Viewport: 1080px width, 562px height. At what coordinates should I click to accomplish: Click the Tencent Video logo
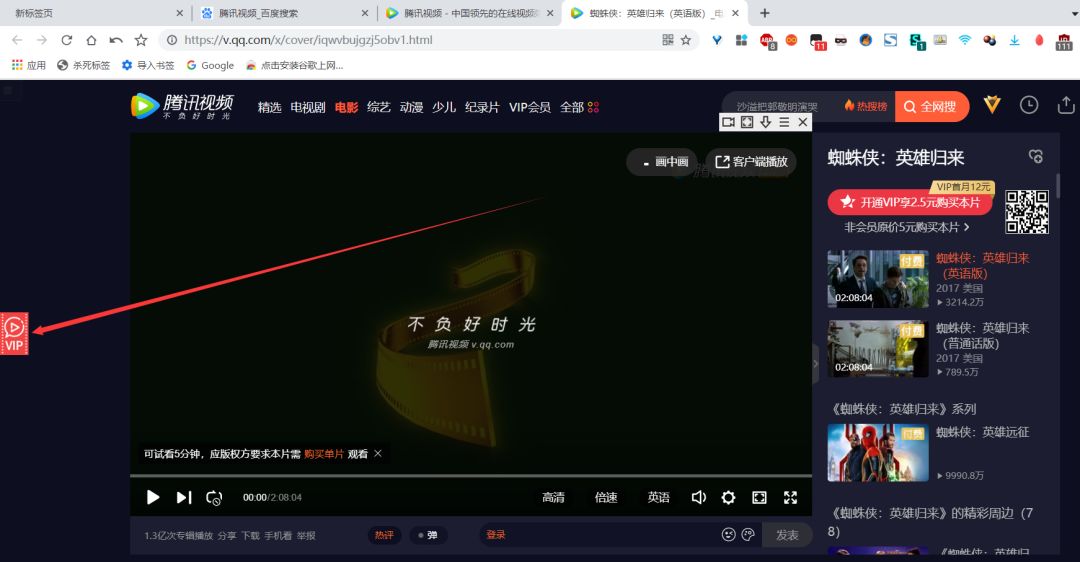(x=183, y=106)
